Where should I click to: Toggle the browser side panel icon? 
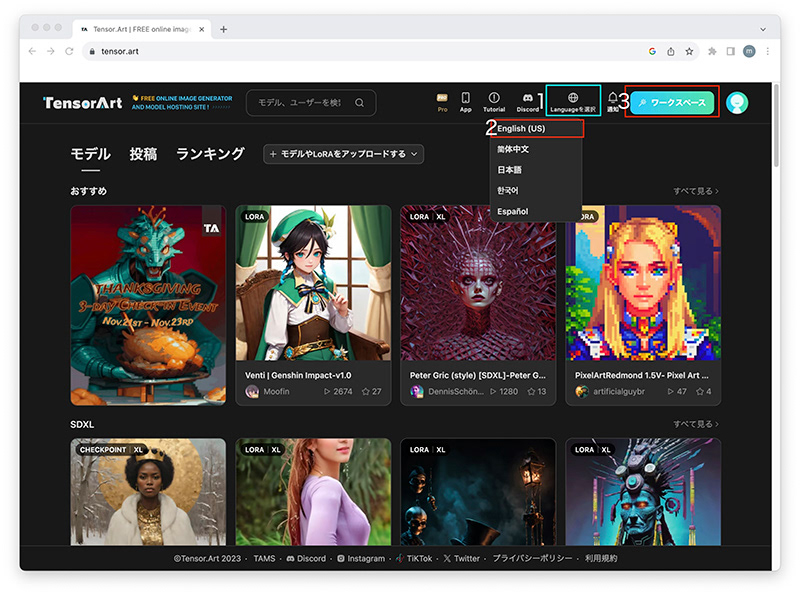tap(731, 51)
